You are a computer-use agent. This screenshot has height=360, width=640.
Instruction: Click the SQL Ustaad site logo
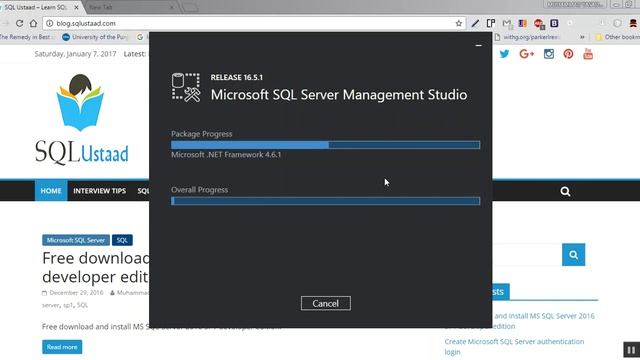pyautogui.click(x=82, y=119)
